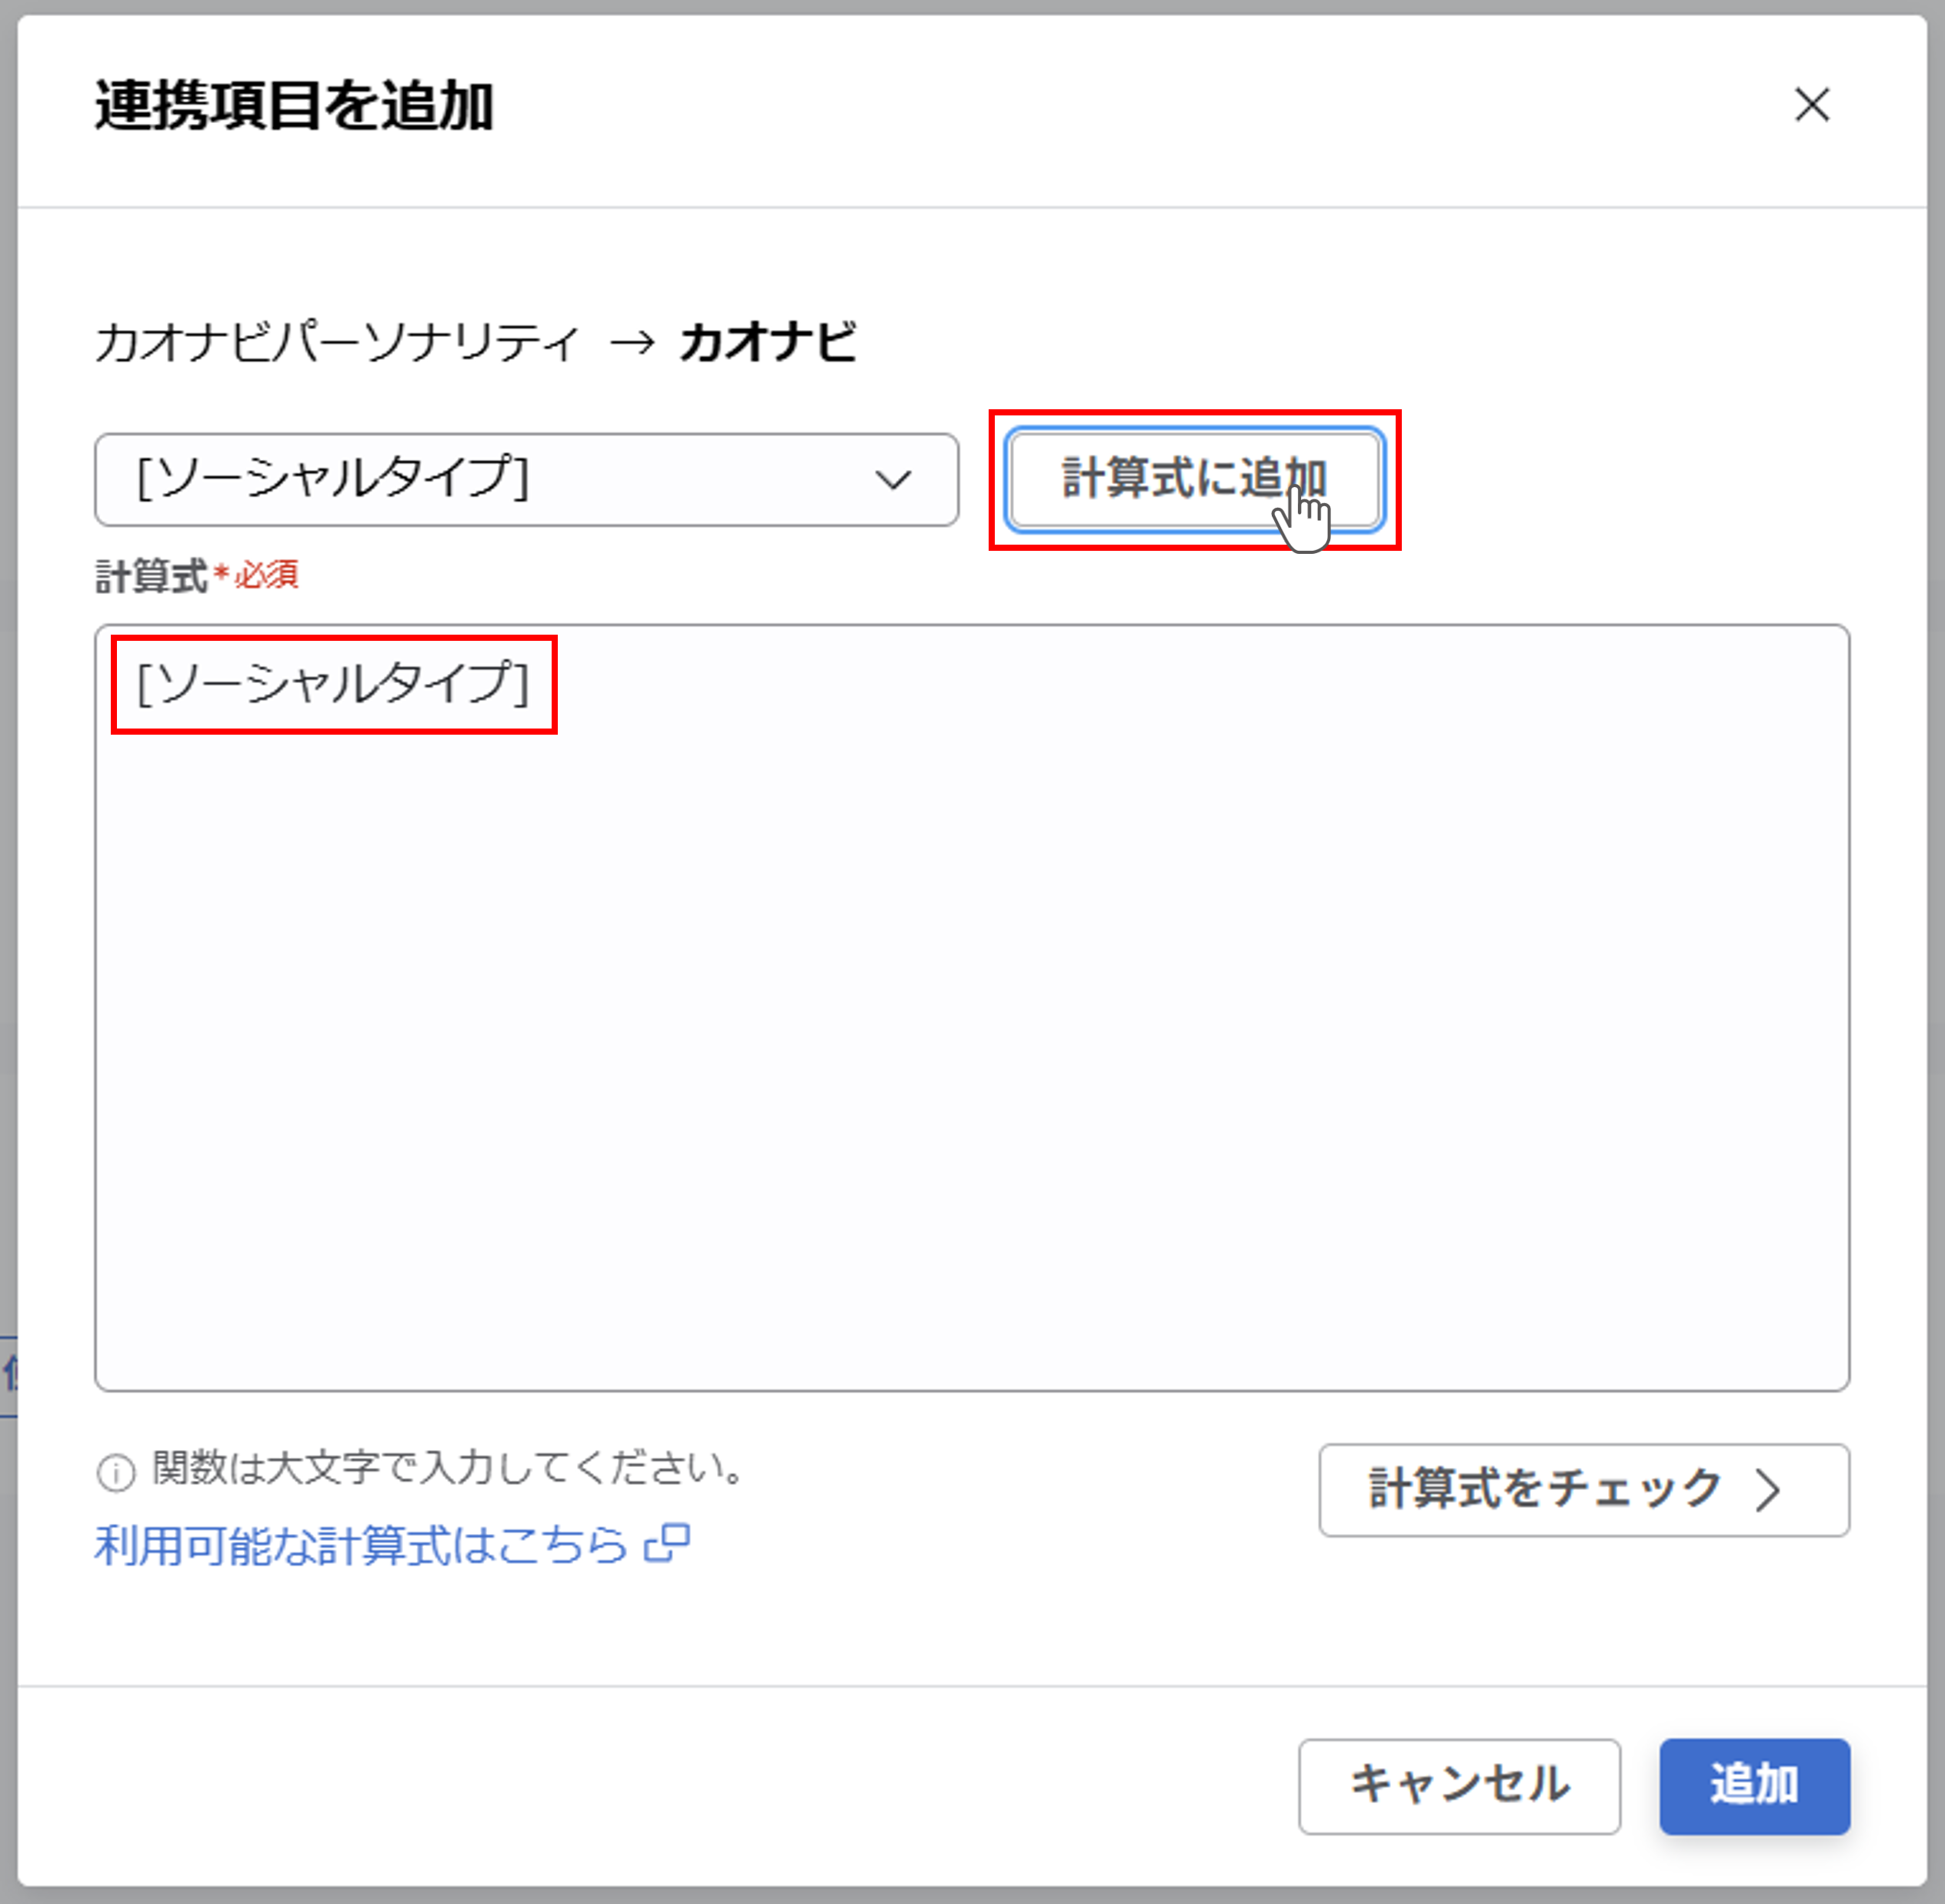Click the bold カオナビ destination label
Screen dimensions: 1945x1904
pos(768,343)
